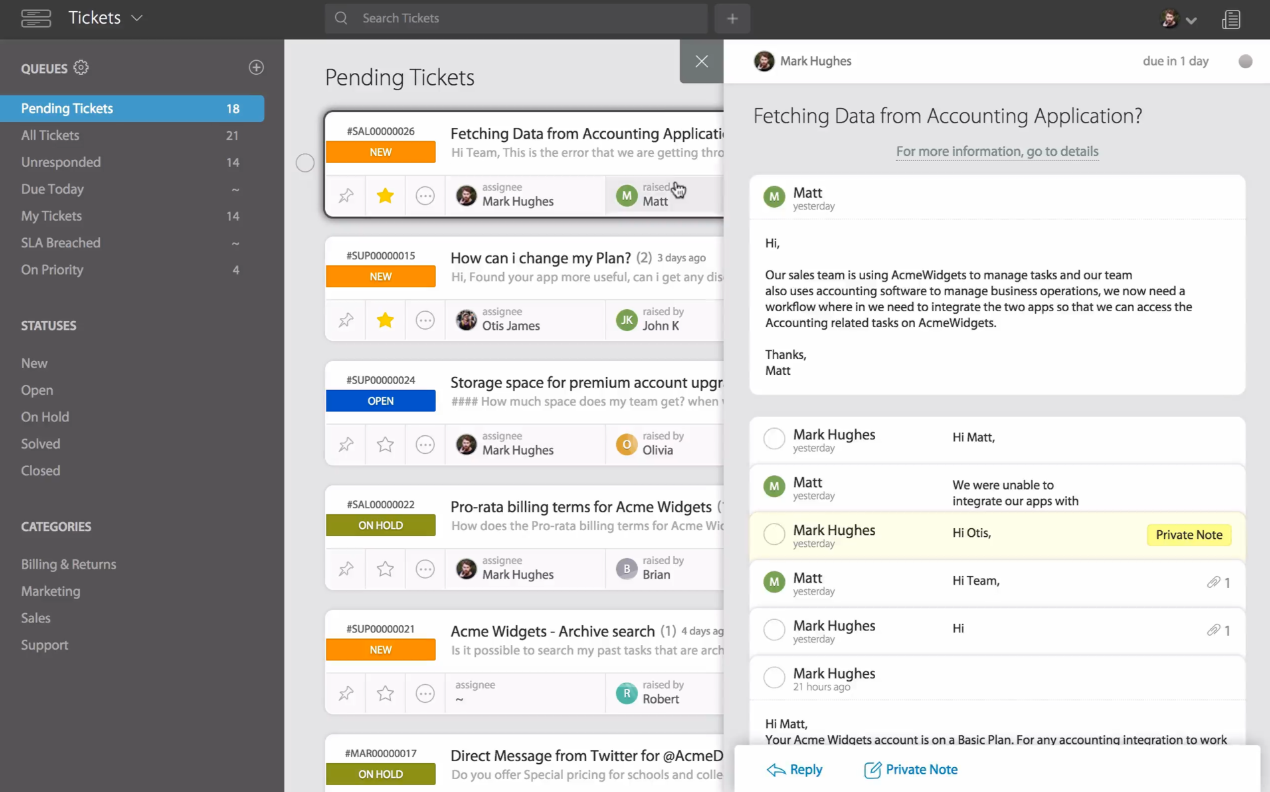The image size is (1270, 792).
Task: Click the add new queue plus icon
Action: tap(256, 67)
